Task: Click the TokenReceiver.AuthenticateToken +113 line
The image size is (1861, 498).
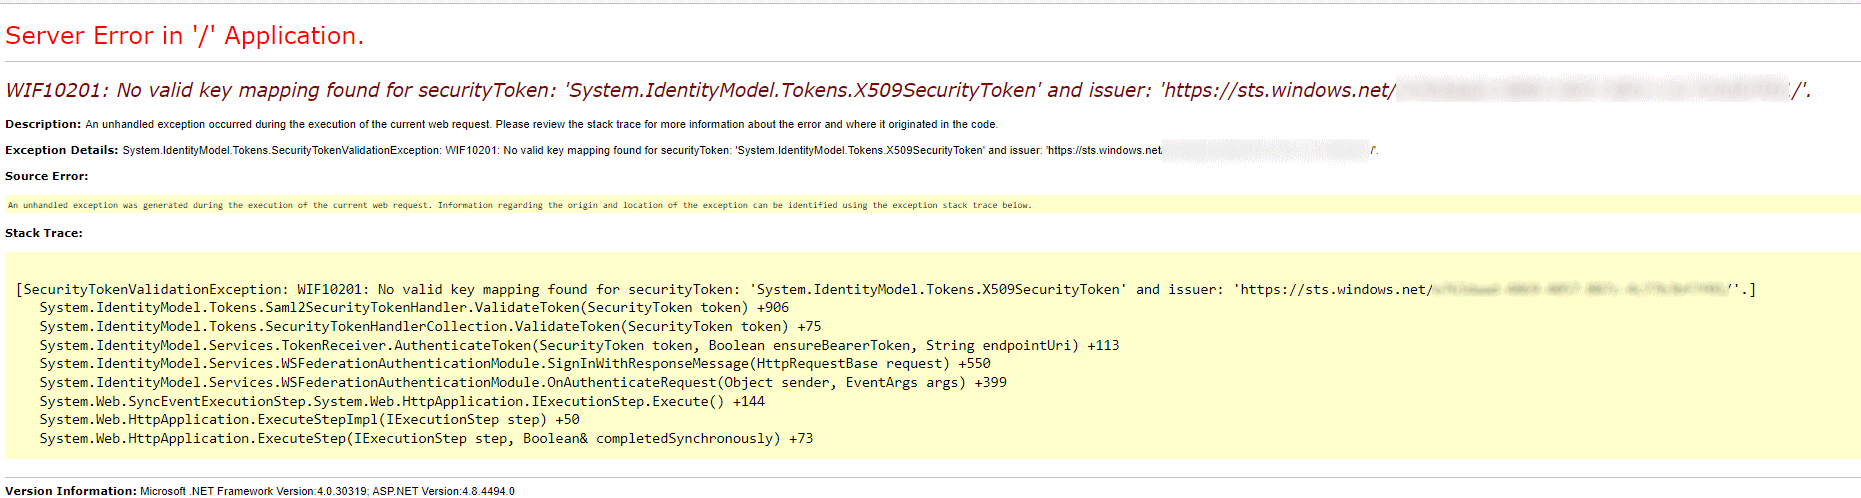Action: (x=579, y=345)
